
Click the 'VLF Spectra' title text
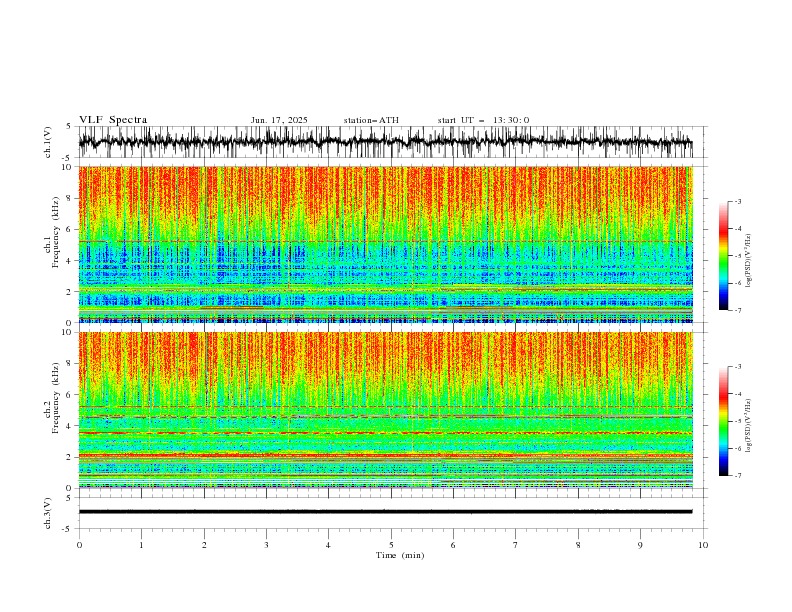[x=113, y=120]
